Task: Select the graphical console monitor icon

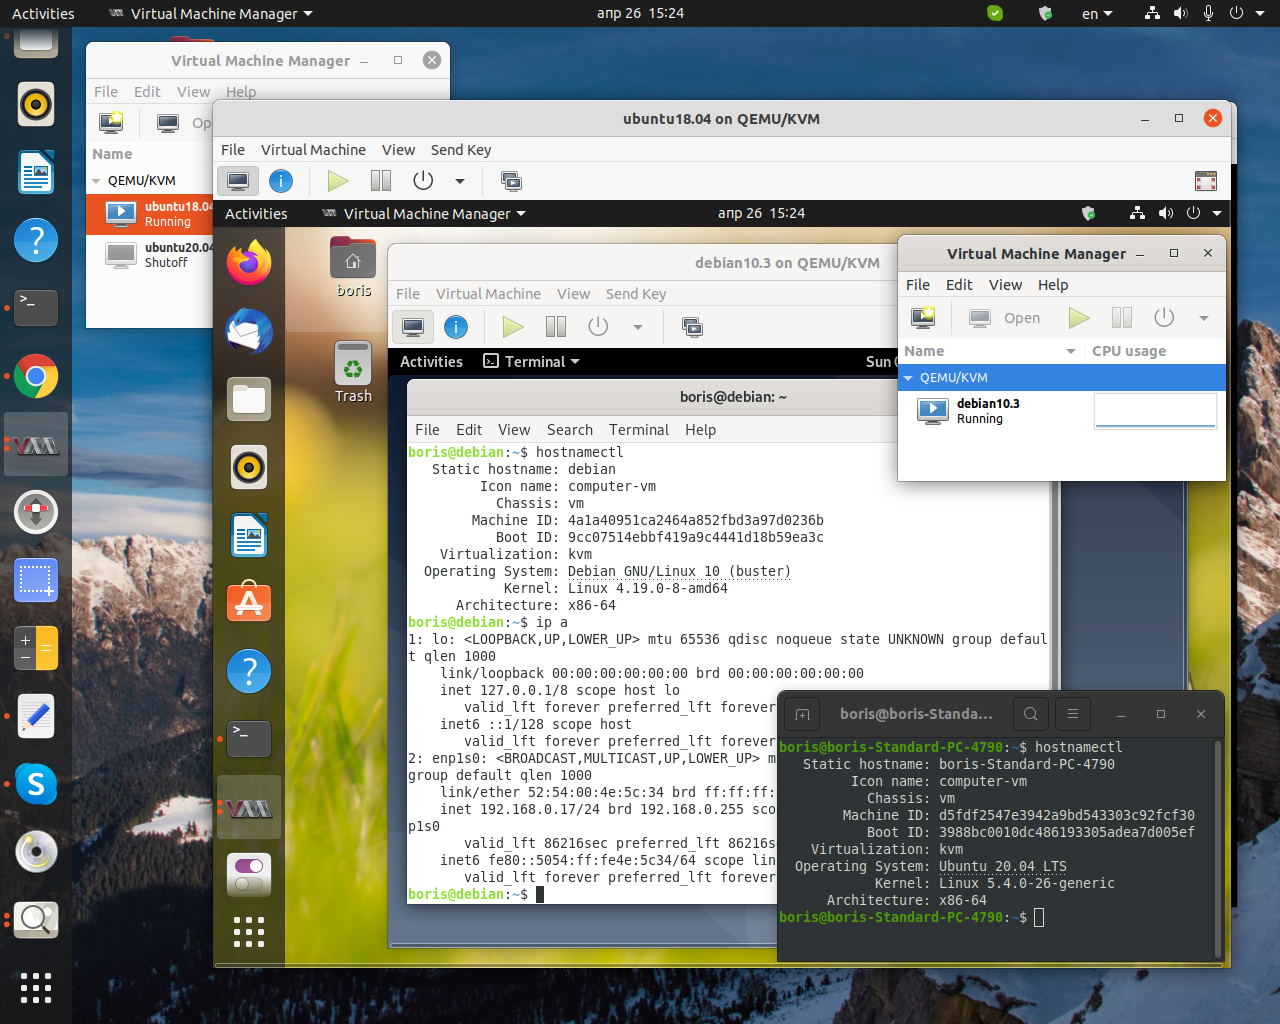Action: 238,181
